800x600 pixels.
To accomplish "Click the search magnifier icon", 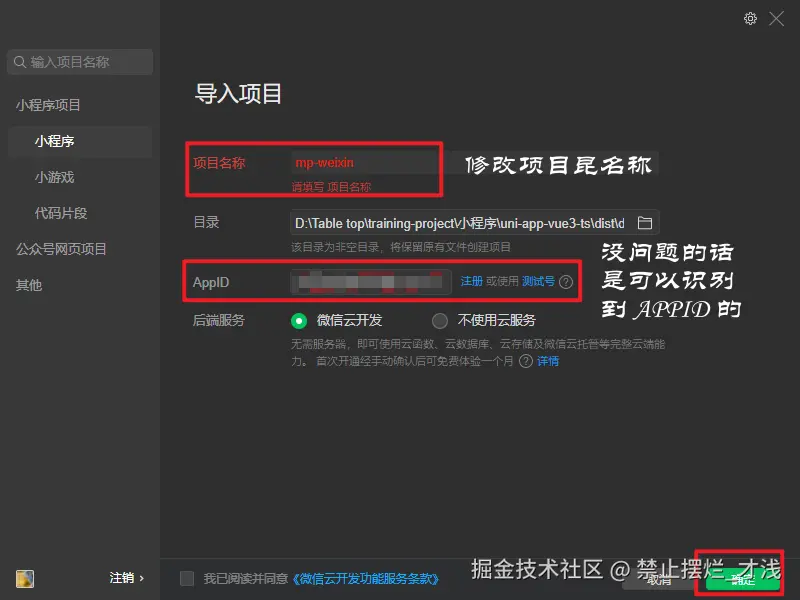I will (20, 62).
